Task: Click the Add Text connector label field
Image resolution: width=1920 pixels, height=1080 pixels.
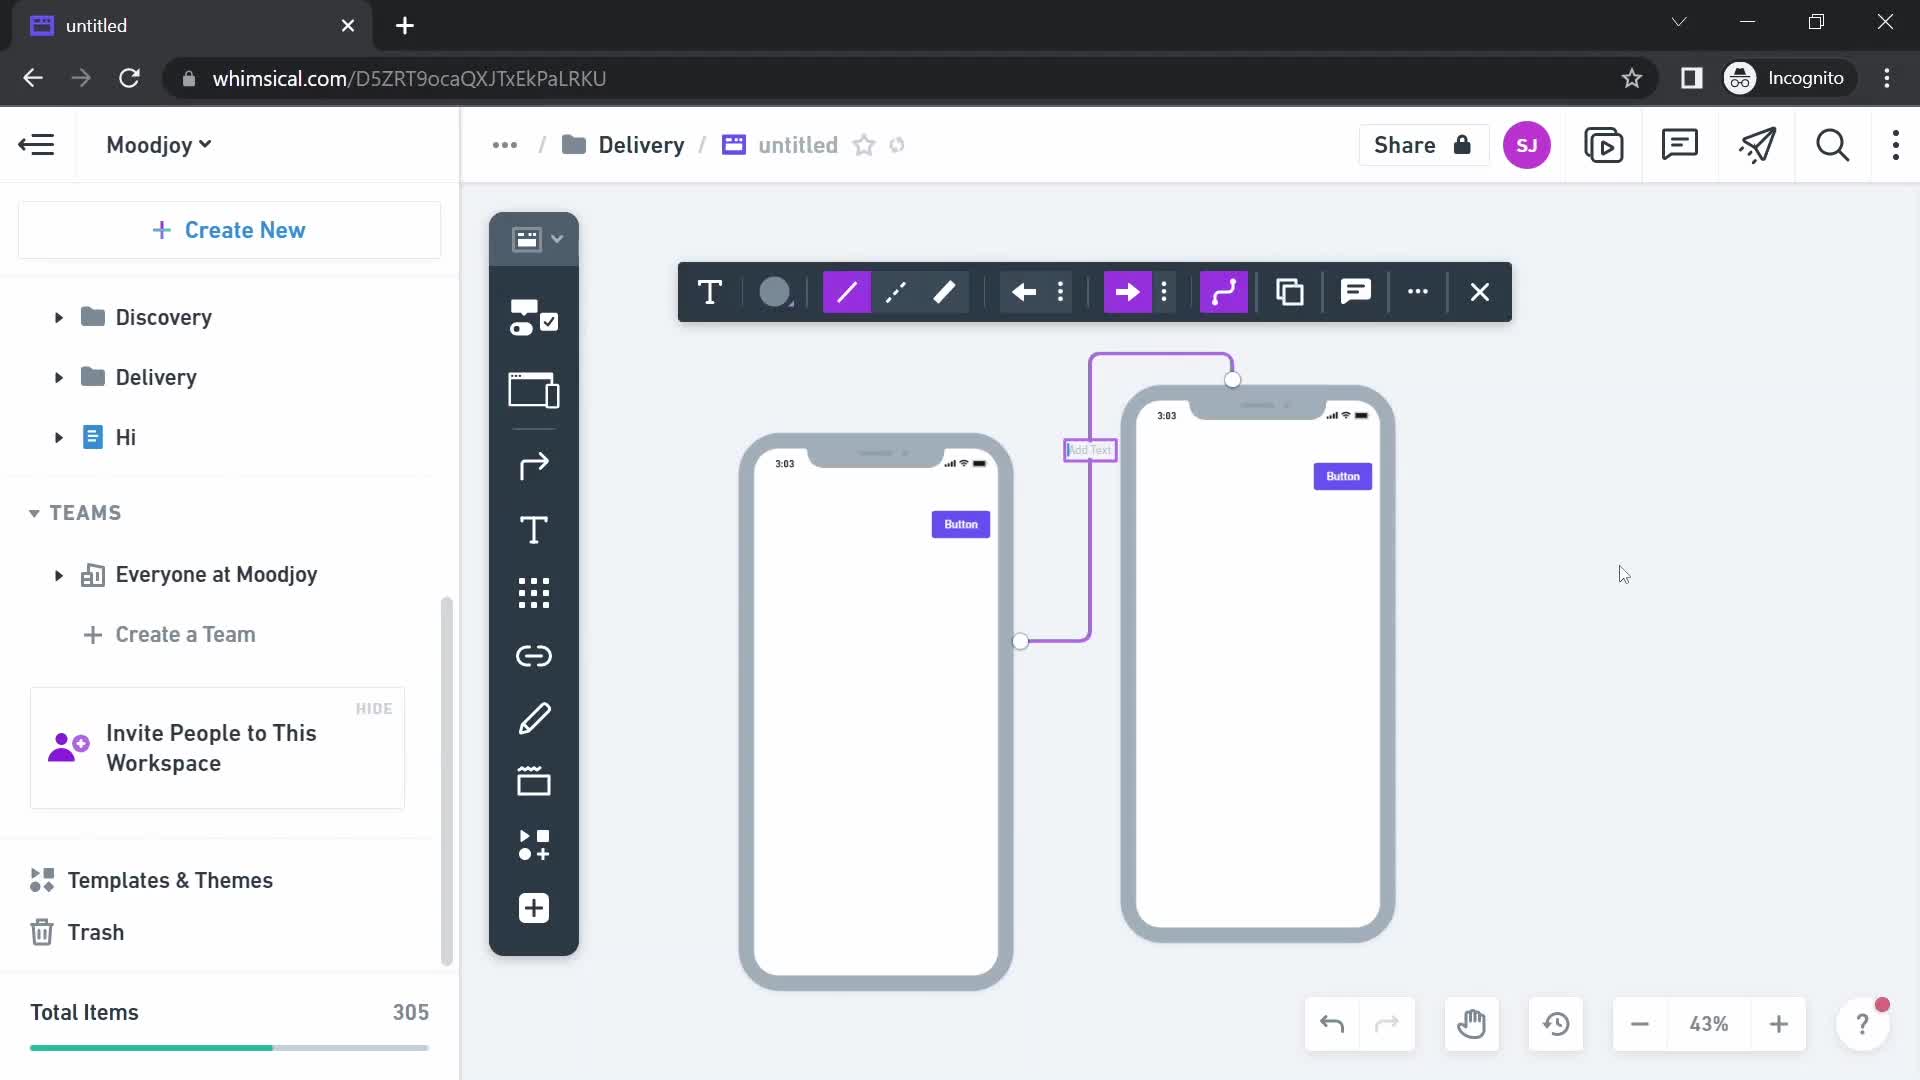Action: coord(1090,450)
